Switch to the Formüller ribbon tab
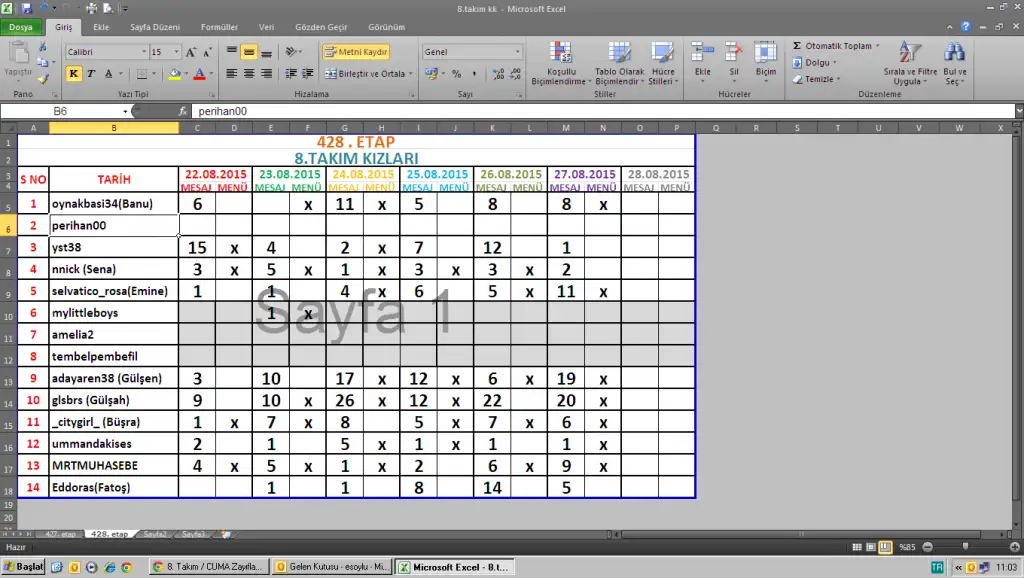 click(218, 27)
